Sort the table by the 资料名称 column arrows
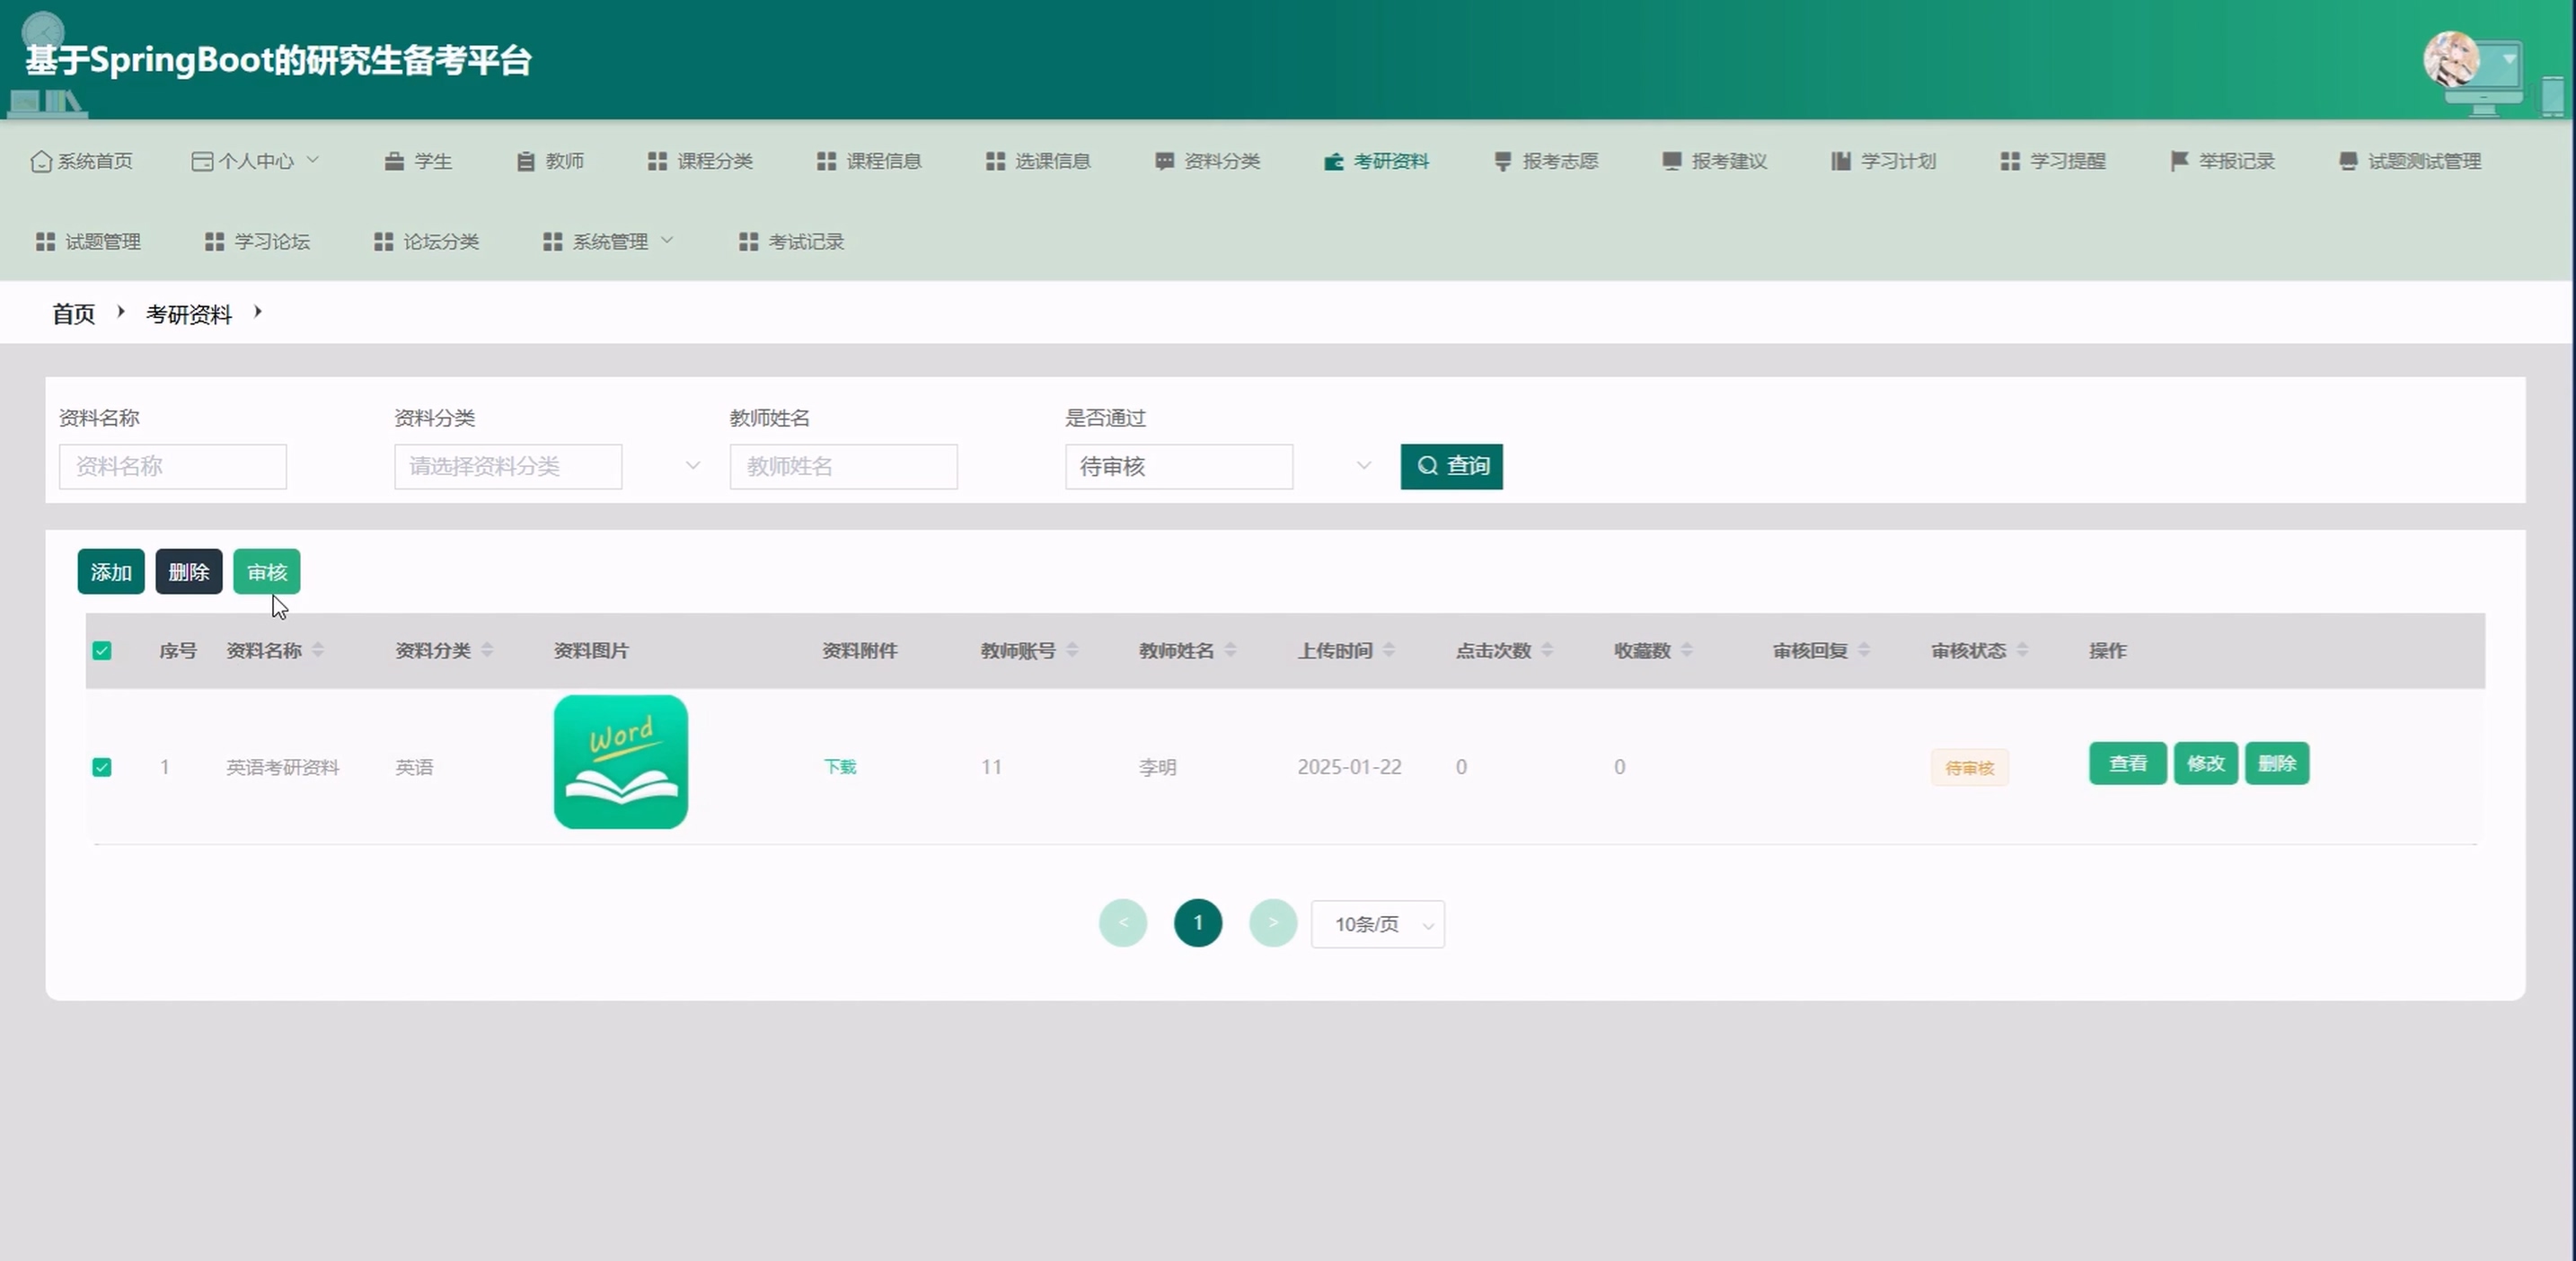Viewport: 2576px width, 1261px height. click(x=318, y=650)
